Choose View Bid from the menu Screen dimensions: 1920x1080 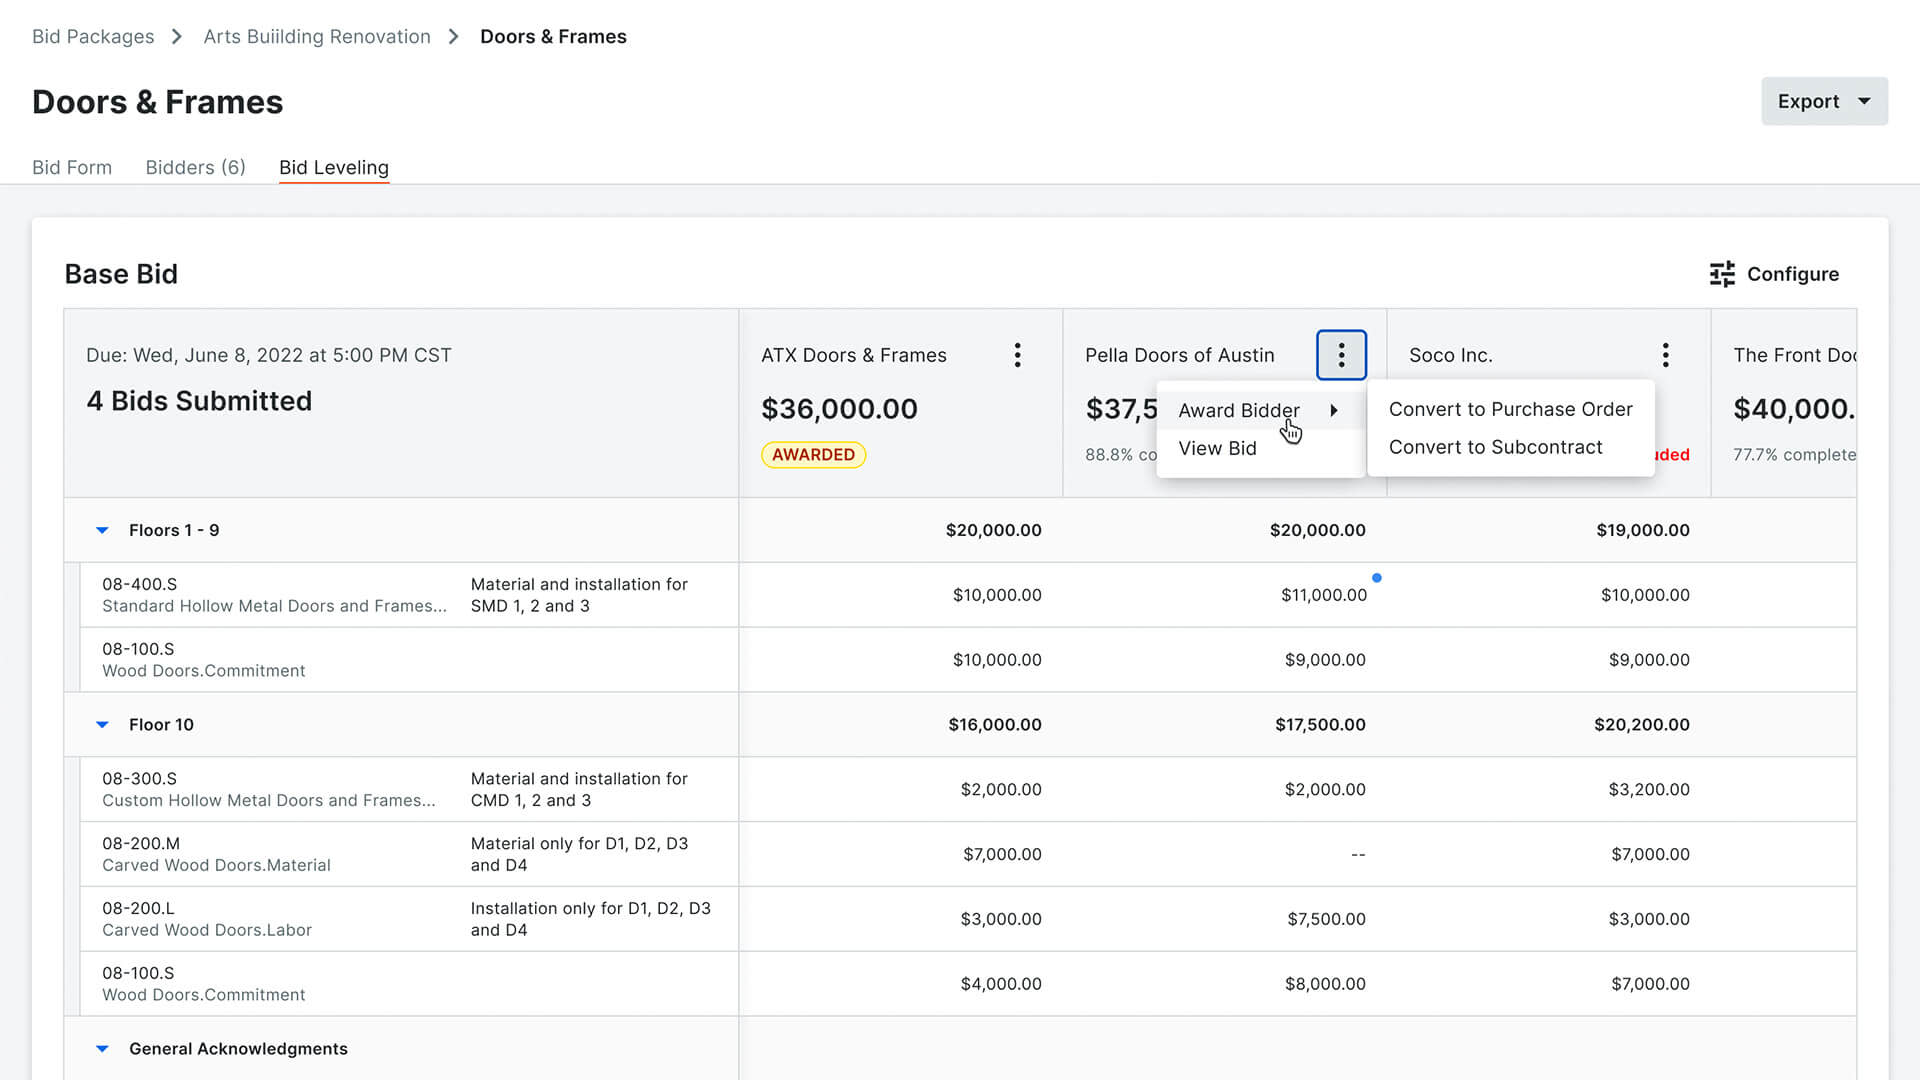(1217, 448)
